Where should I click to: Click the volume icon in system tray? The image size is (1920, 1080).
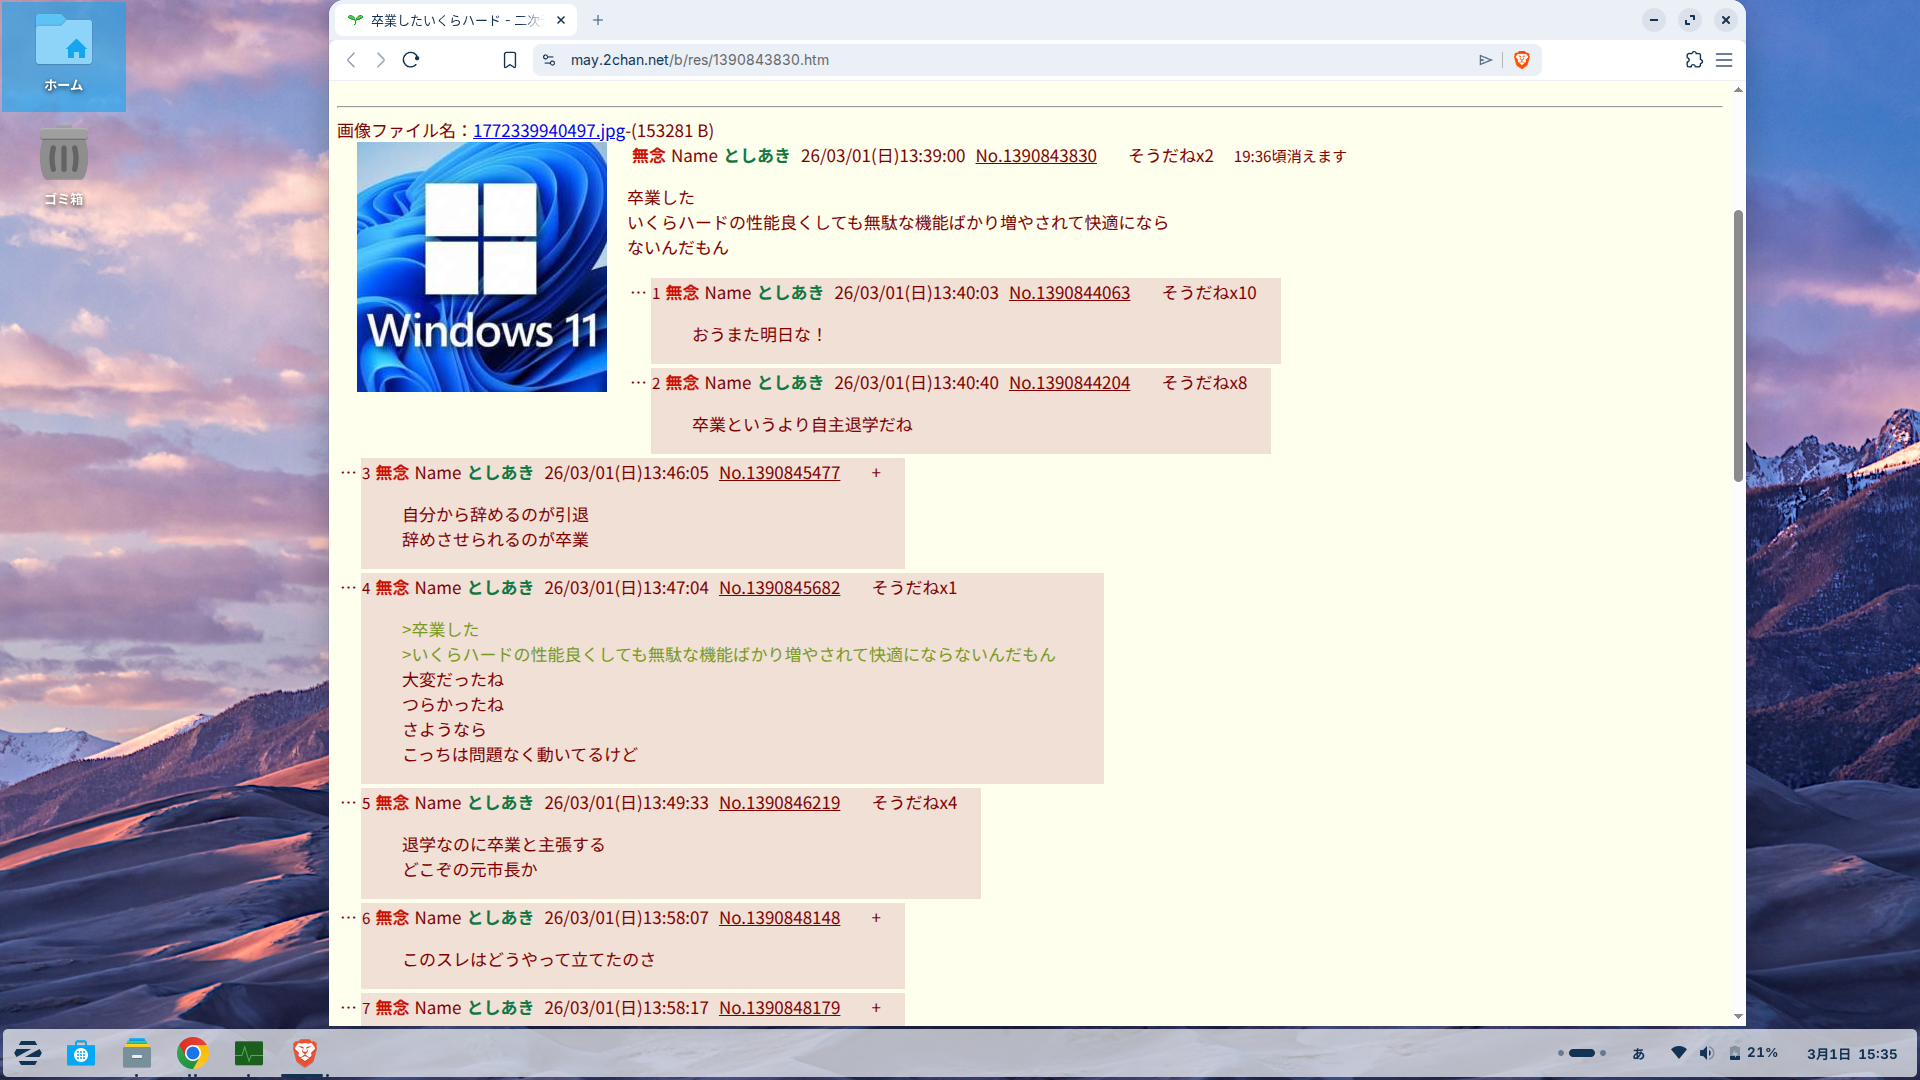pos(1706,1053)
